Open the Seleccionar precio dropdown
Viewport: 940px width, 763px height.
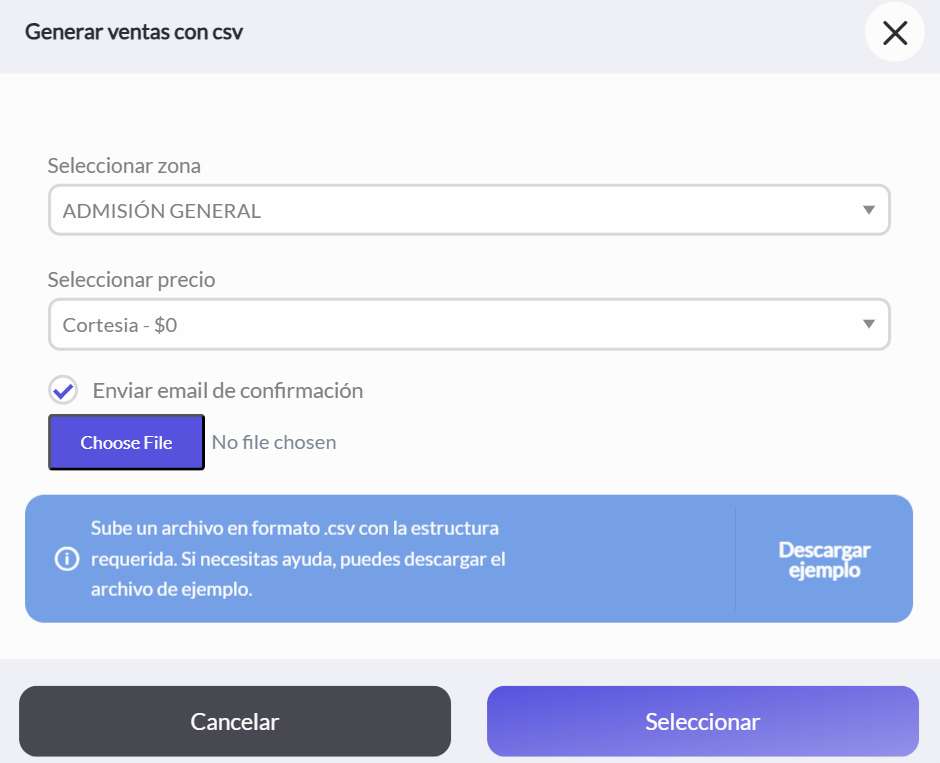pyautogui.click(x=469, y=324)
